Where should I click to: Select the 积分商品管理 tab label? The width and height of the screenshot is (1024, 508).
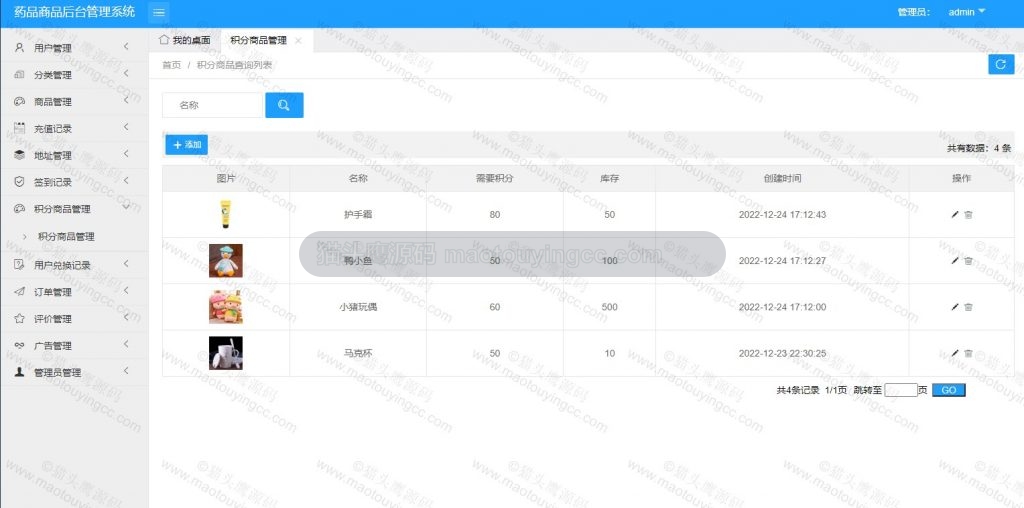click(x=259, y=40)
